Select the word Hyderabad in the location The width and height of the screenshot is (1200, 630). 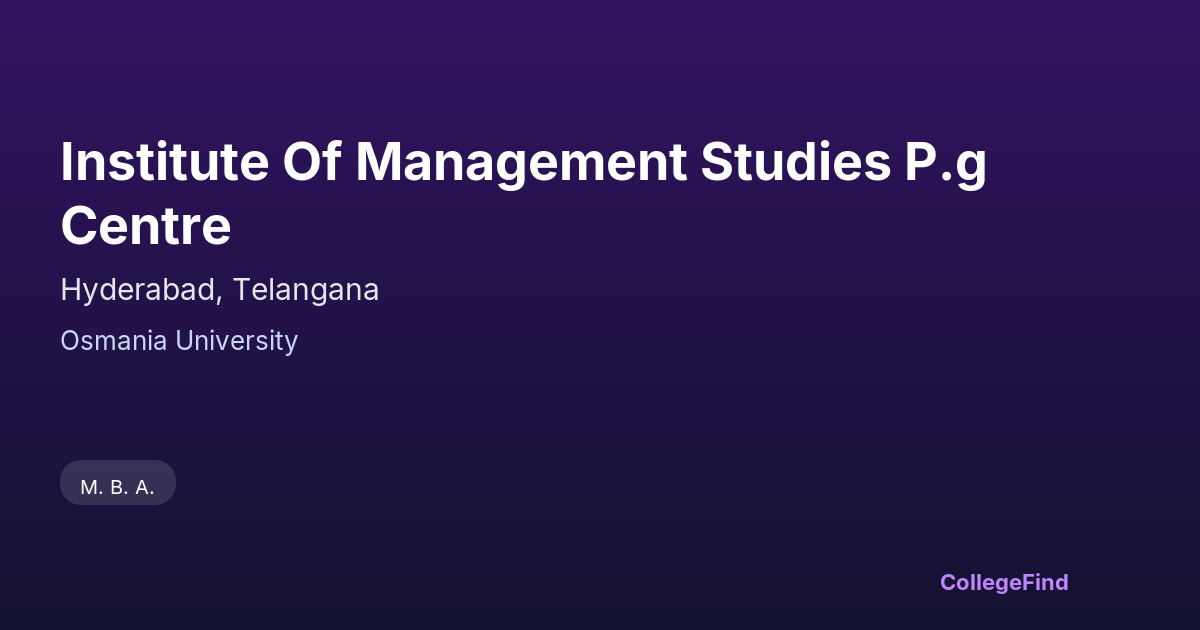[140, 290]
